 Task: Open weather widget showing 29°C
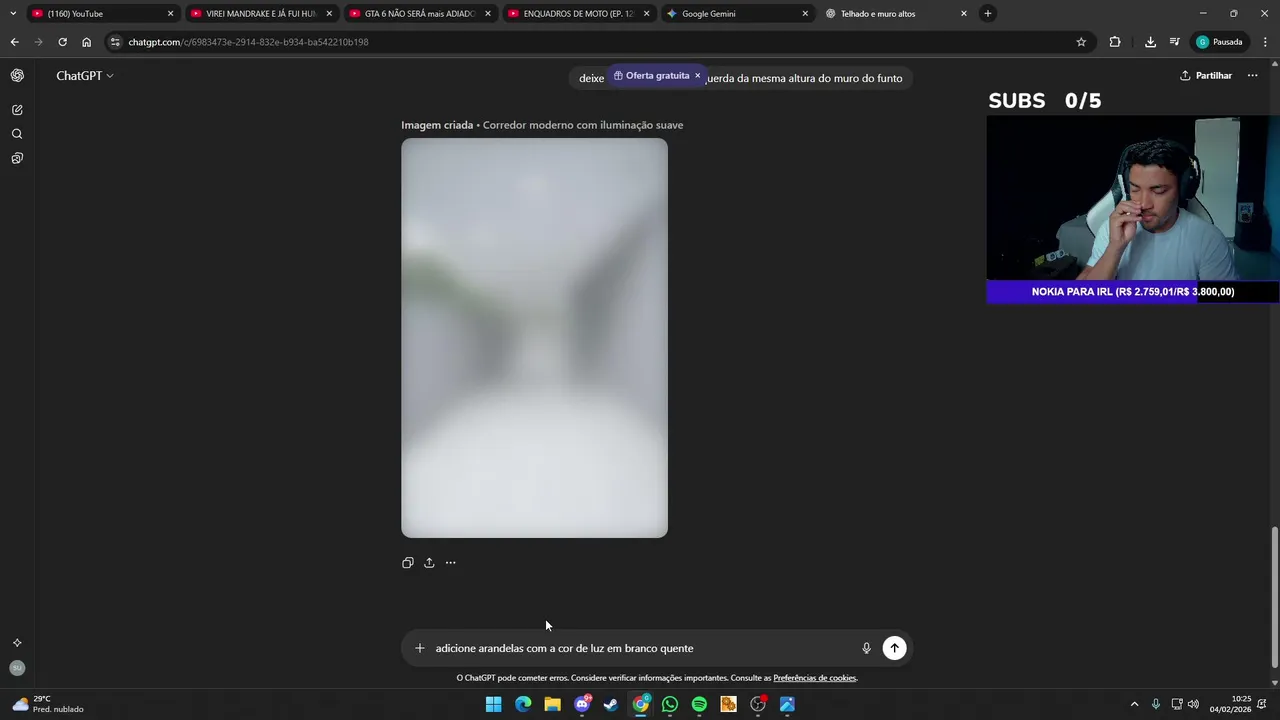pyautogui.click(x=48, y=704)
